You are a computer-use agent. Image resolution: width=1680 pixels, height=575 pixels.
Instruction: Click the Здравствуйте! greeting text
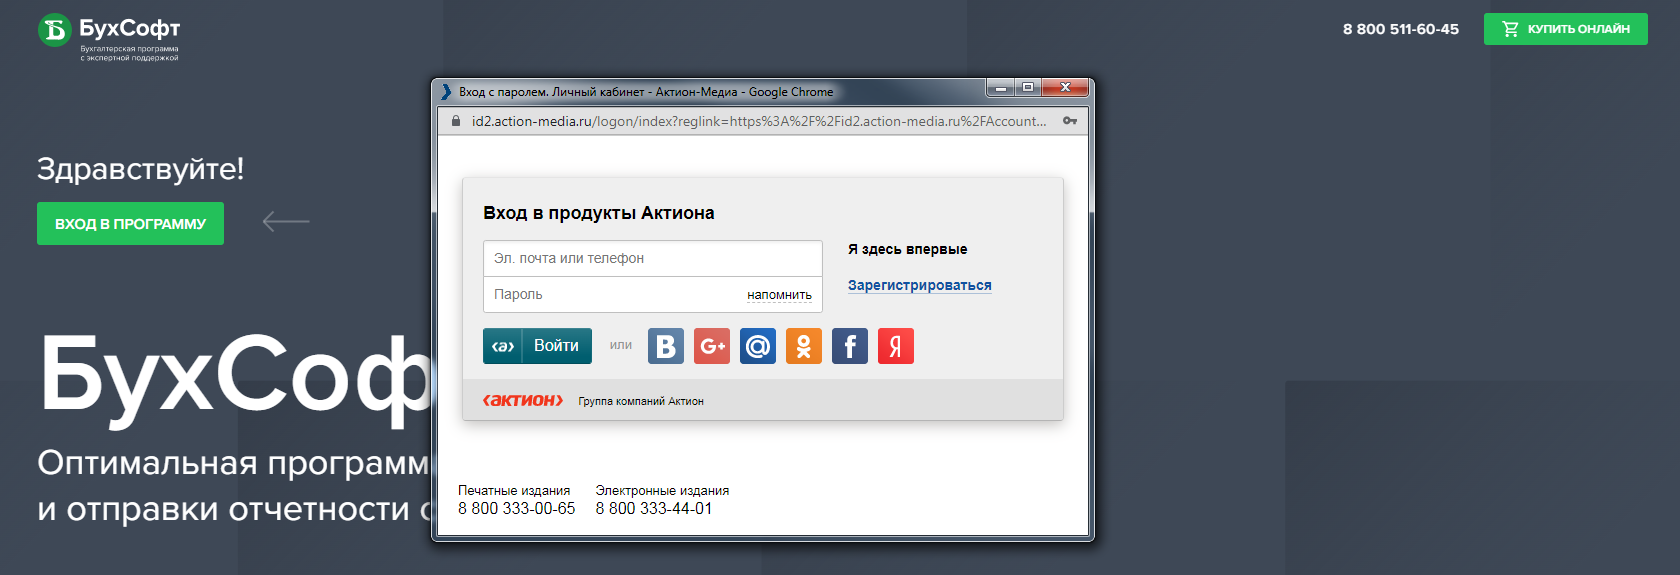(x=141, y=169)
